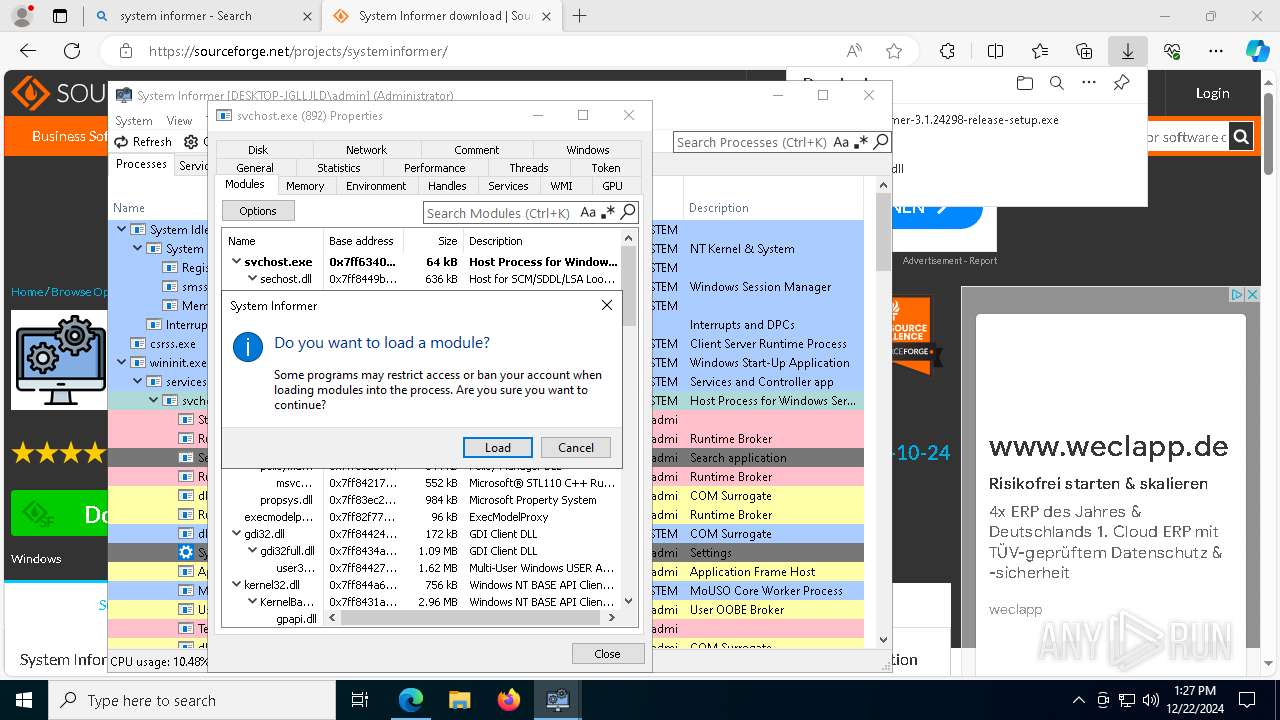Click the magnifier icon in Search Modules
The height and width of the screenshot is (720, 1280).
click(628, 212)
